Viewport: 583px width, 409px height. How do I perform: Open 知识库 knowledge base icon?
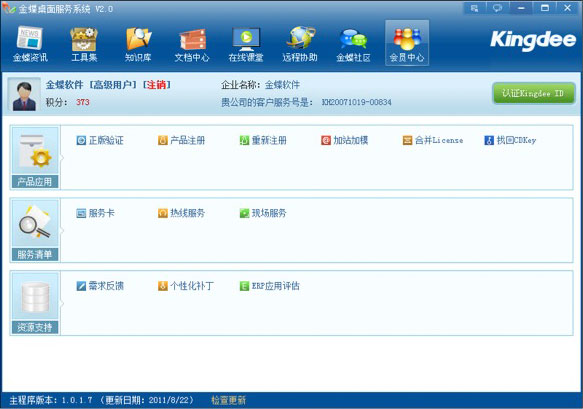[138, 44]
